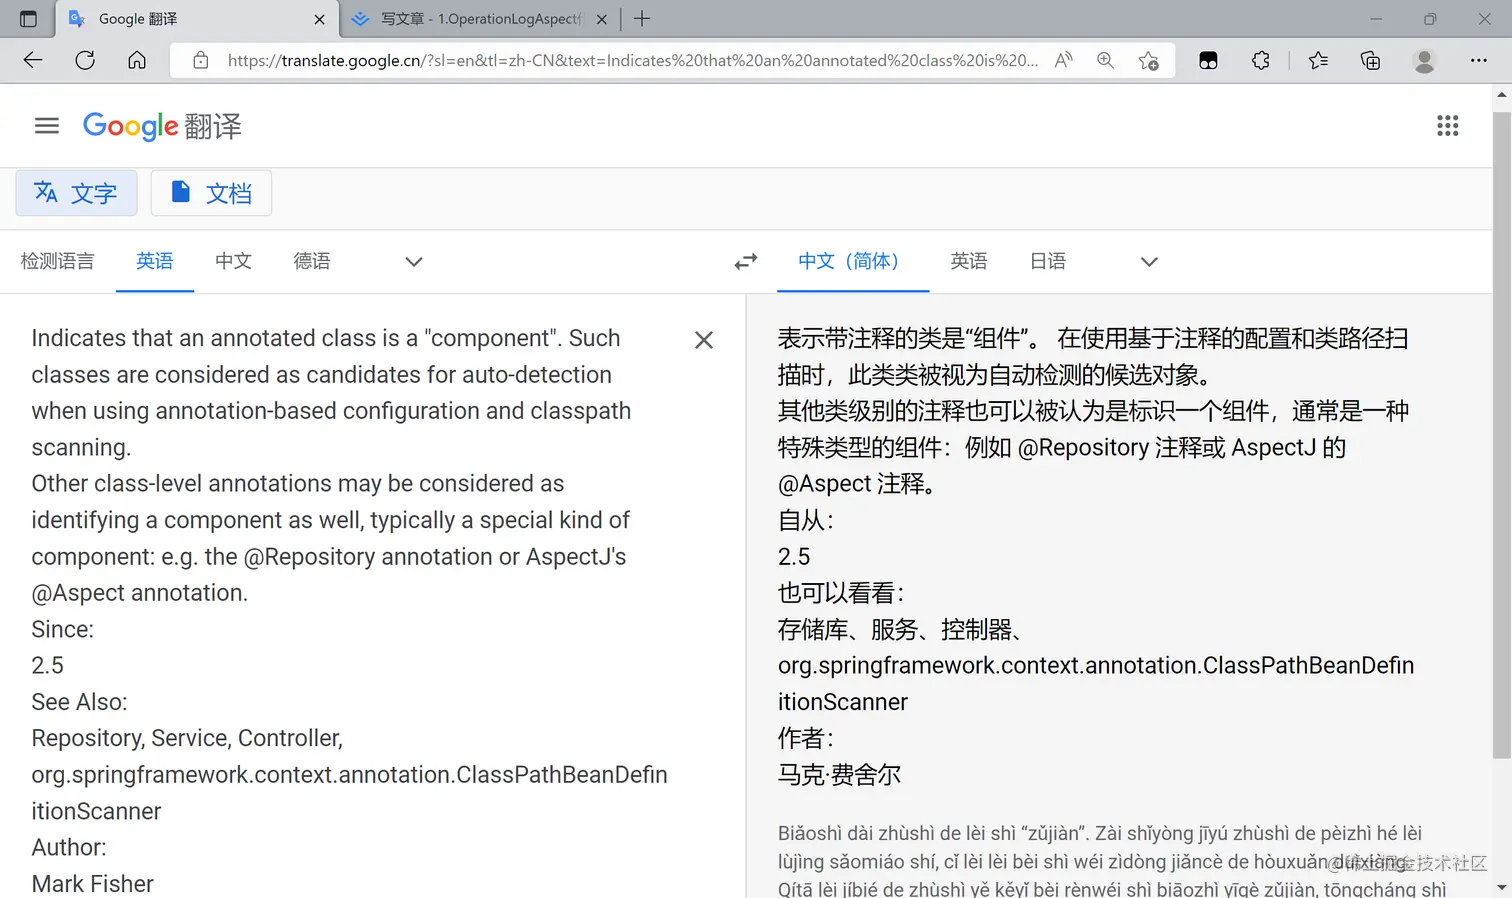Open the Collections panel

coord(1370,60)
